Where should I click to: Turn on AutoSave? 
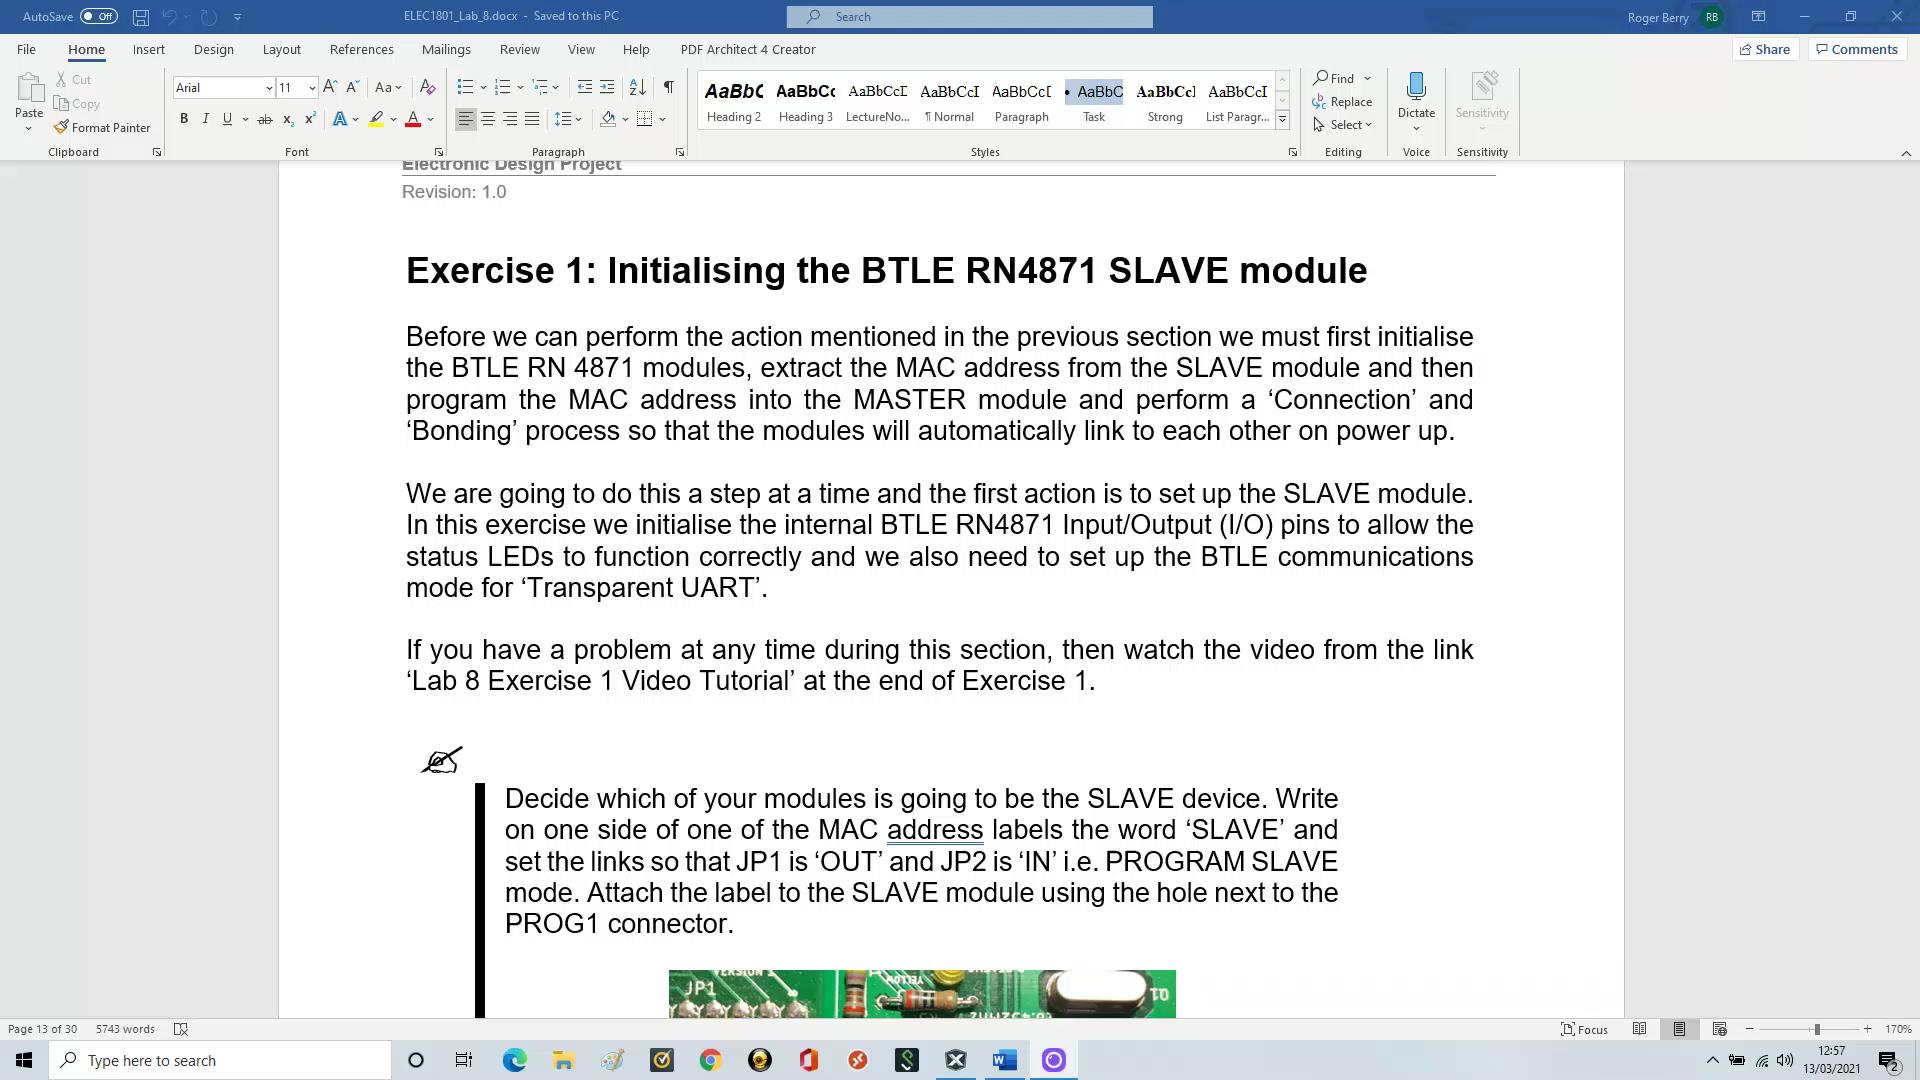point(97,16)
